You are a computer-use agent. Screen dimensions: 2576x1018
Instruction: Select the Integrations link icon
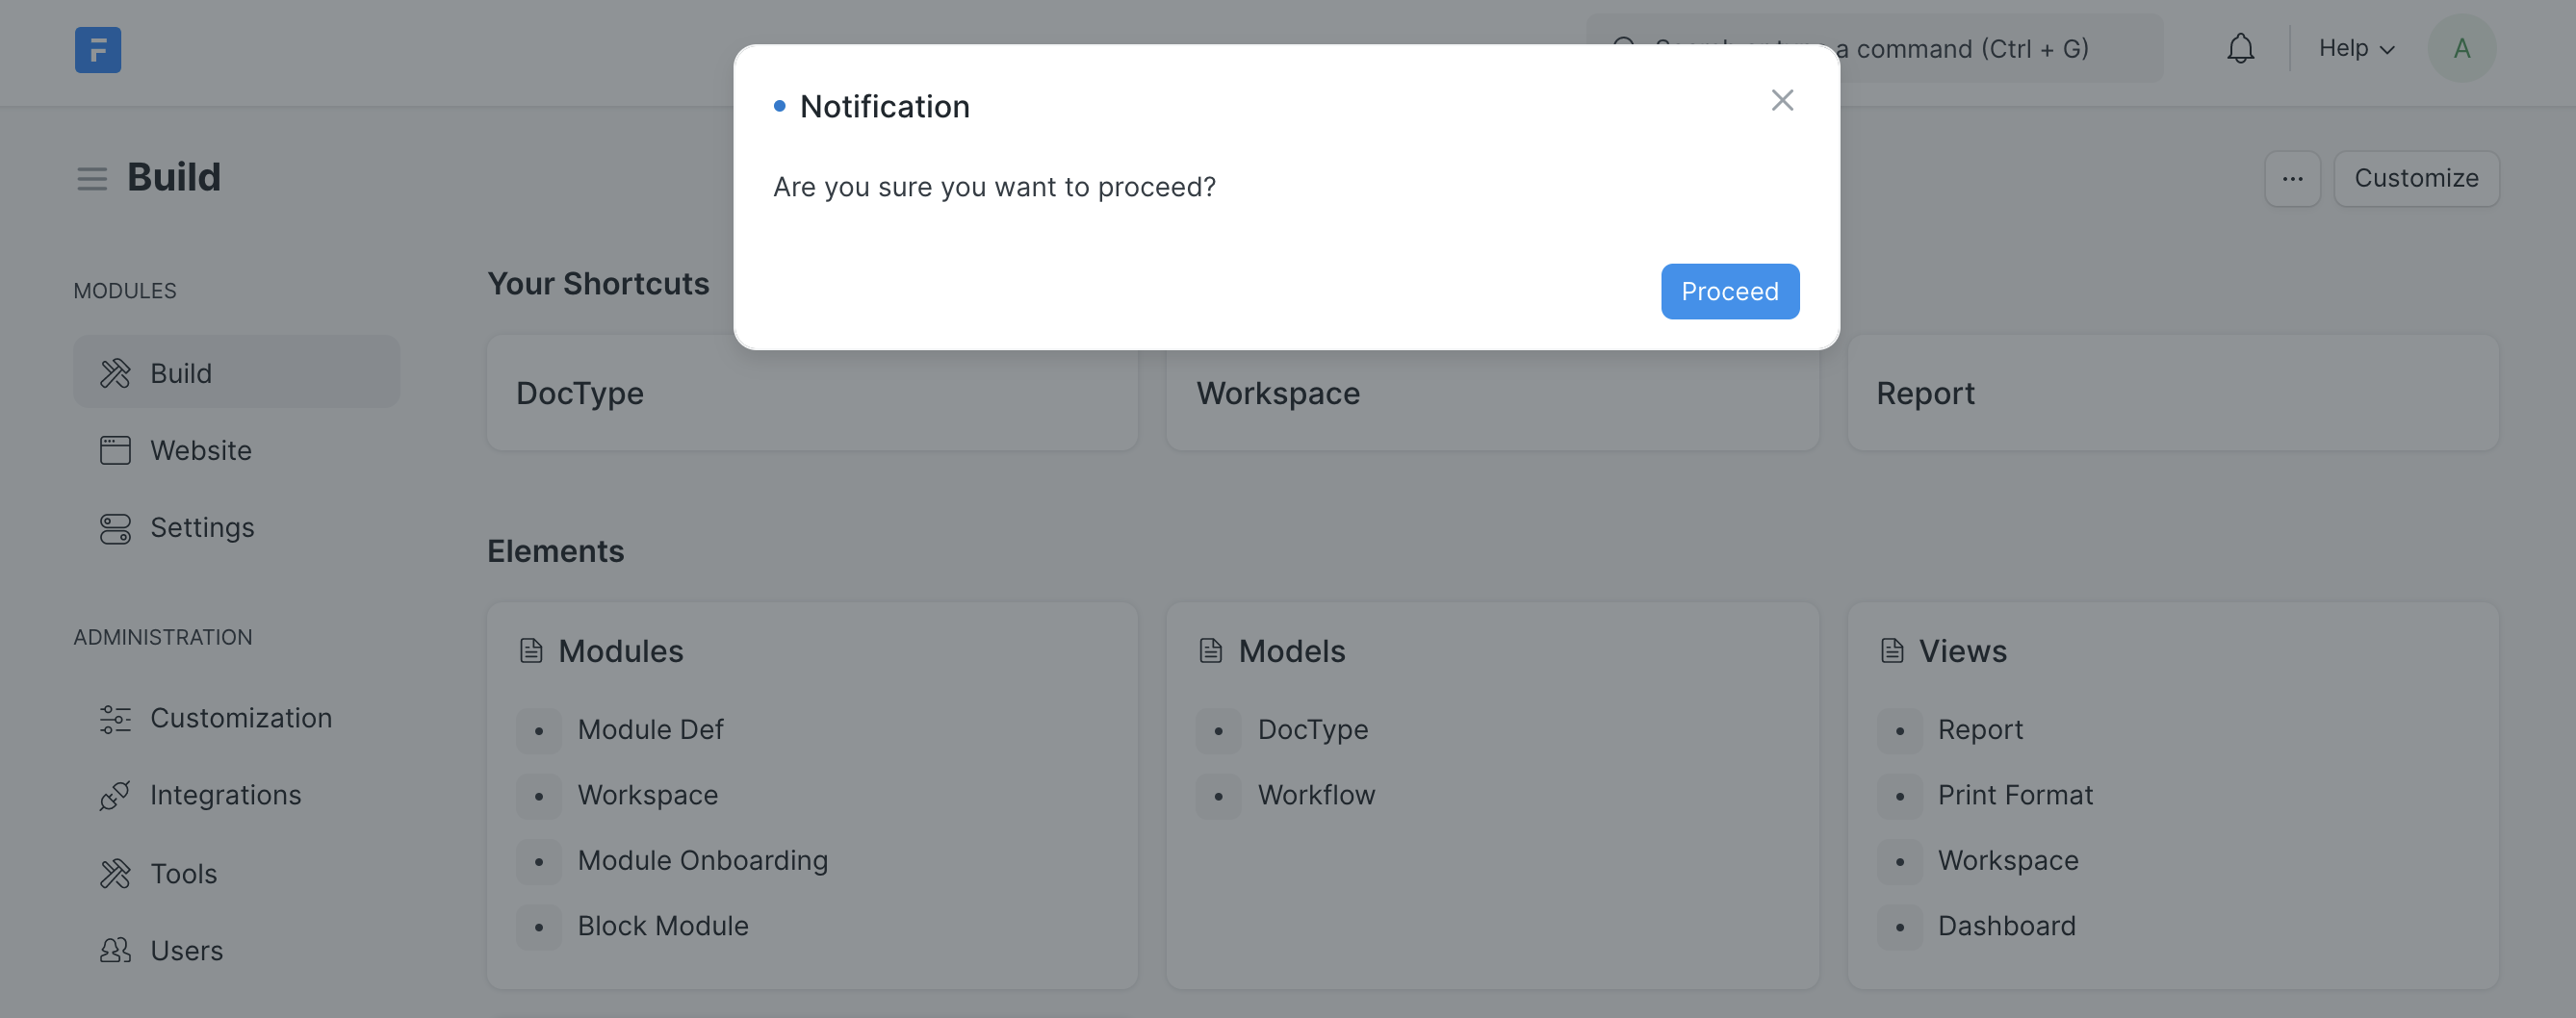(x=115, y=794)
